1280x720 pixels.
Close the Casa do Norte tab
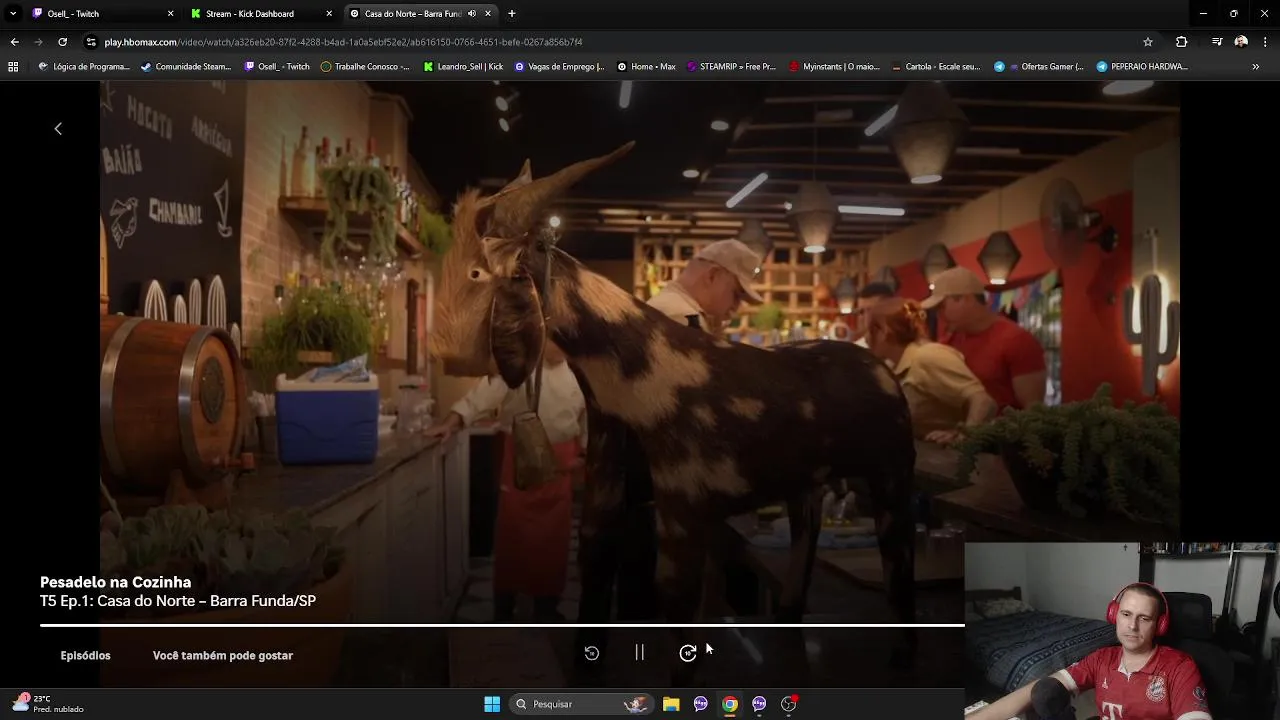click(x=488, y=14)
